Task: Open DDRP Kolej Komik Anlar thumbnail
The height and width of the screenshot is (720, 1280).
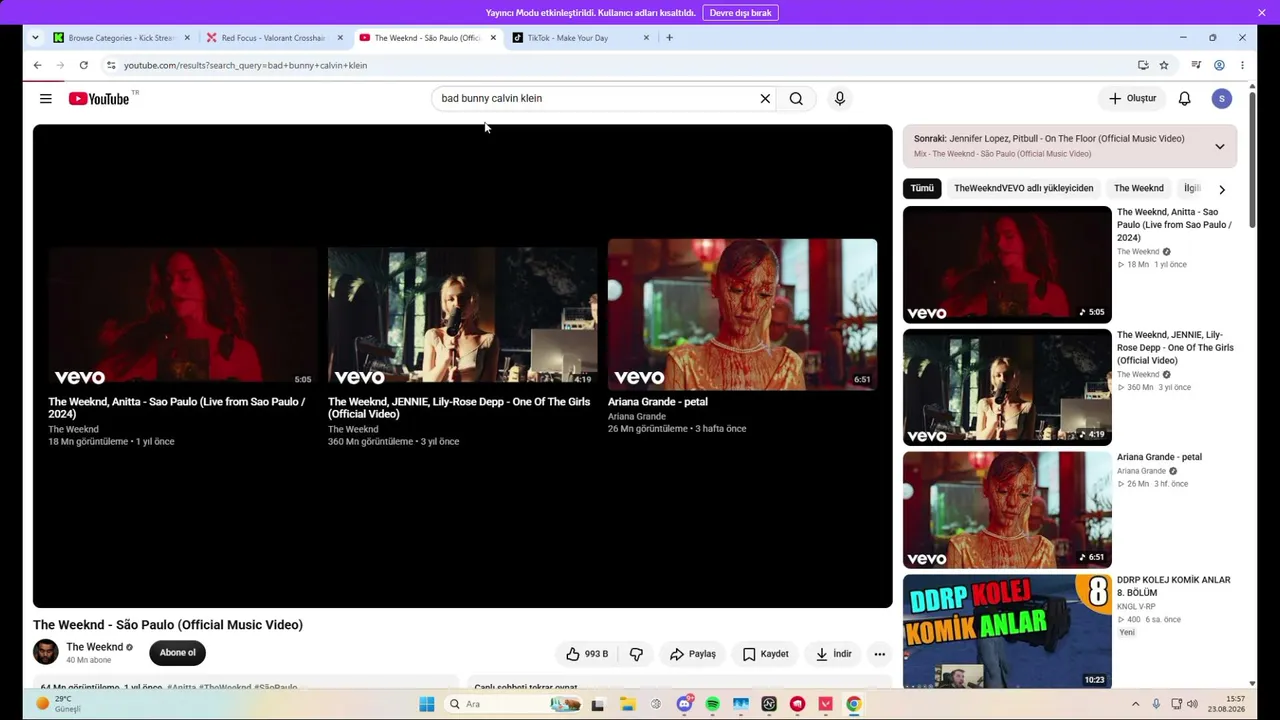Action: pyautogui.click(x=1007, y=632)
